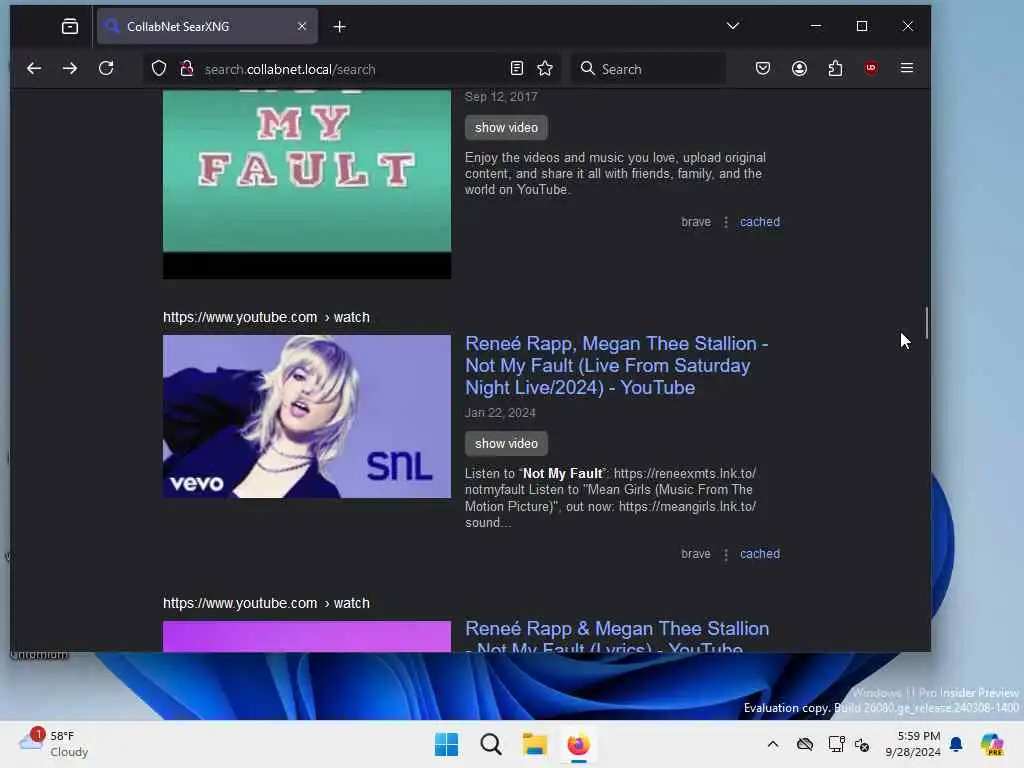Click the vevo SNL video thumbnail
This screenshot has height=768, width=1024.
[x=307, y=417]
